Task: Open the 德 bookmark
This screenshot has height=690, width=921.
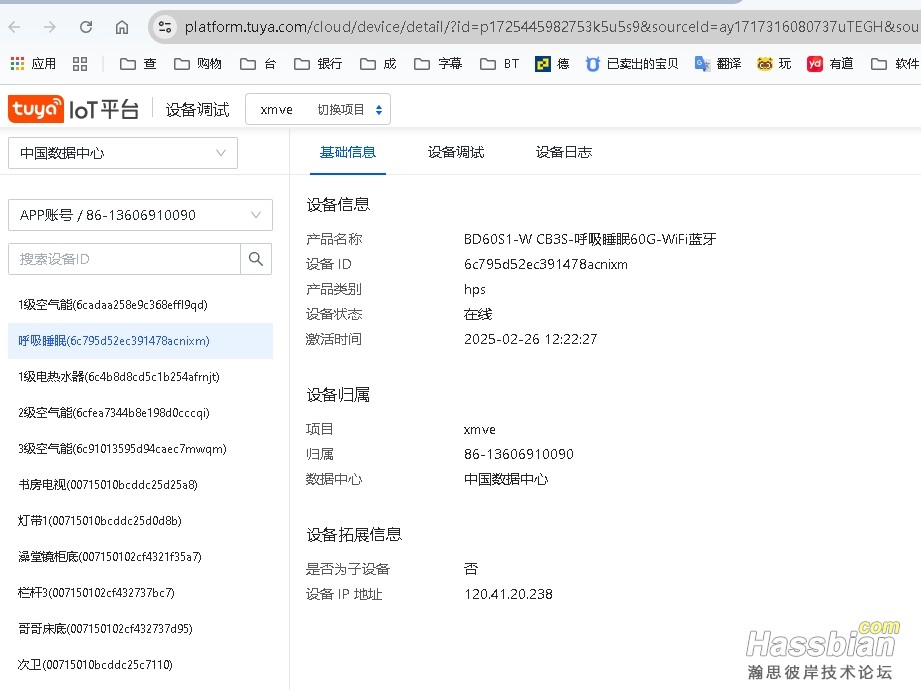Action: point(552,63)
